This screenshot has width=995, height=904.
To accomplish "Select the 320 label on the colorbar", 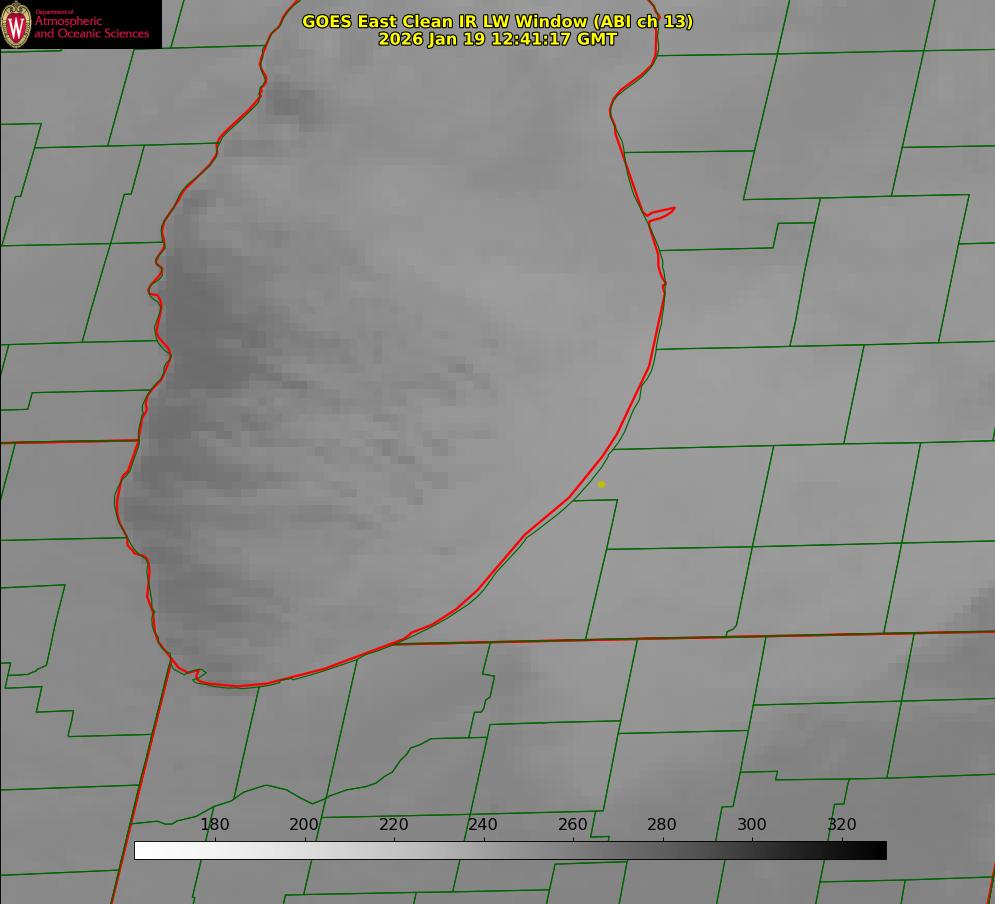I will point(841,825).
